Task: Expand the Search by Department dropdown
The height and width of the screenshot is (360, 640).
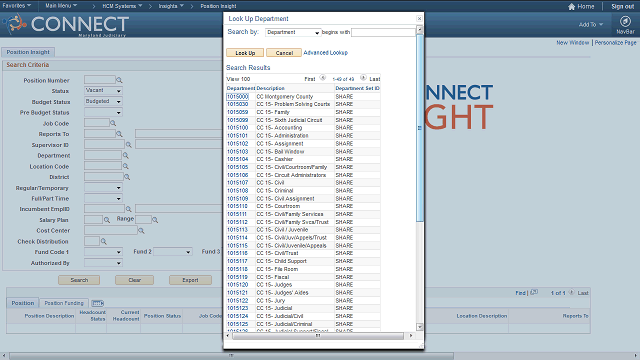Action: coord(293,32)
